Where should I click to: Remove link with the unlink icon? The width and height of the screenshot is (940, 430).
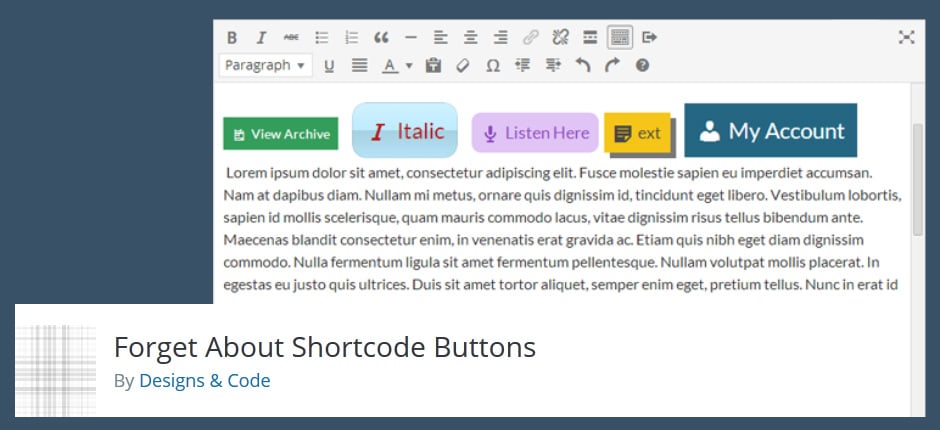[560, 38]
